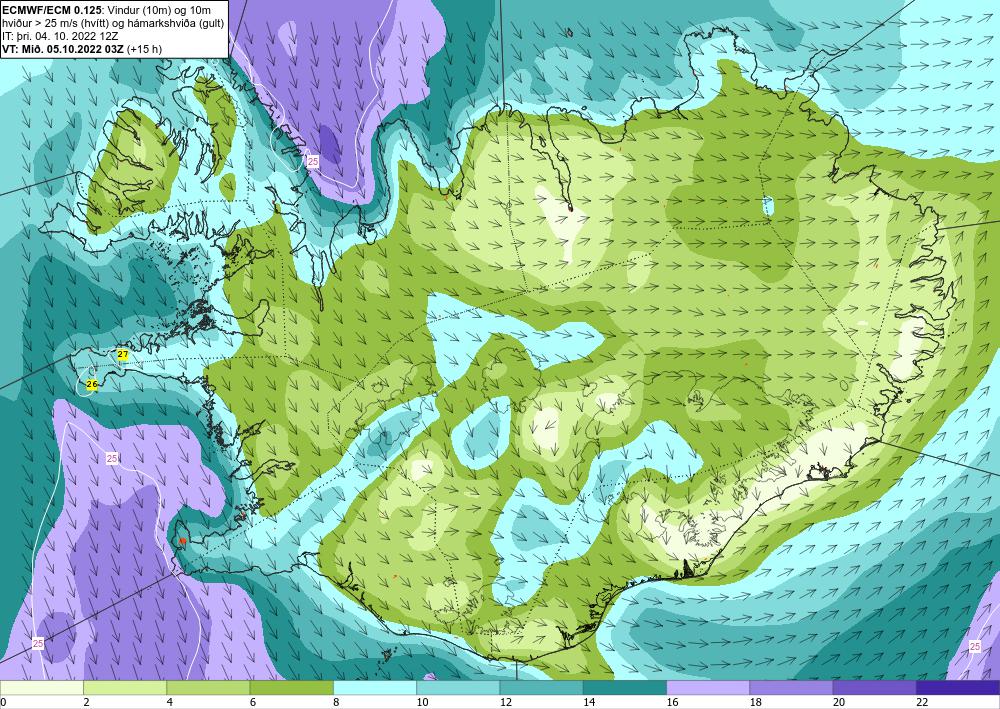This screenshot has width=1000, height=709.
Task: Click the title line "ECMWF/ECM 0.125: Vindur (10m) og 10m"
Action: 107,9
